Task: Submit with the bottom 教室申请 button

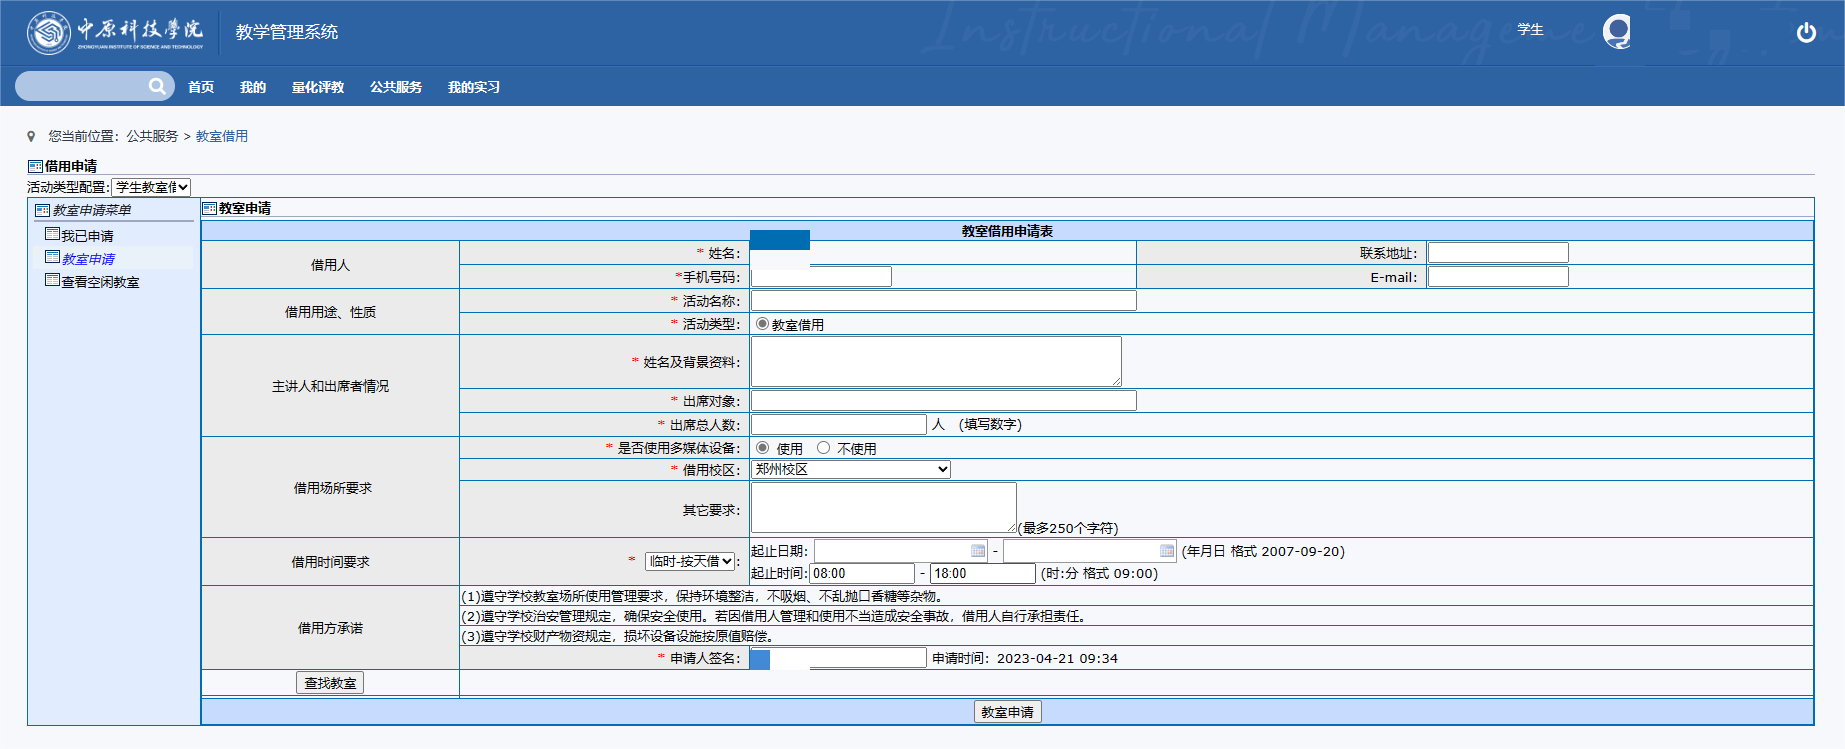Action: pyautogui.click(x=1007, y=712)
